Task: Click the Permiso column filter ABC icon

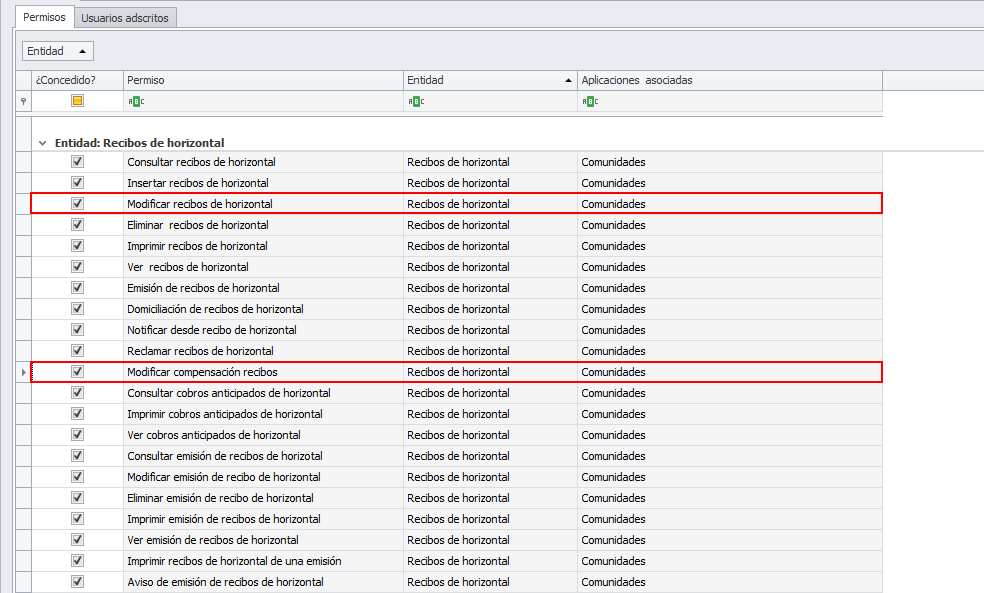Action: pos(135,101)
